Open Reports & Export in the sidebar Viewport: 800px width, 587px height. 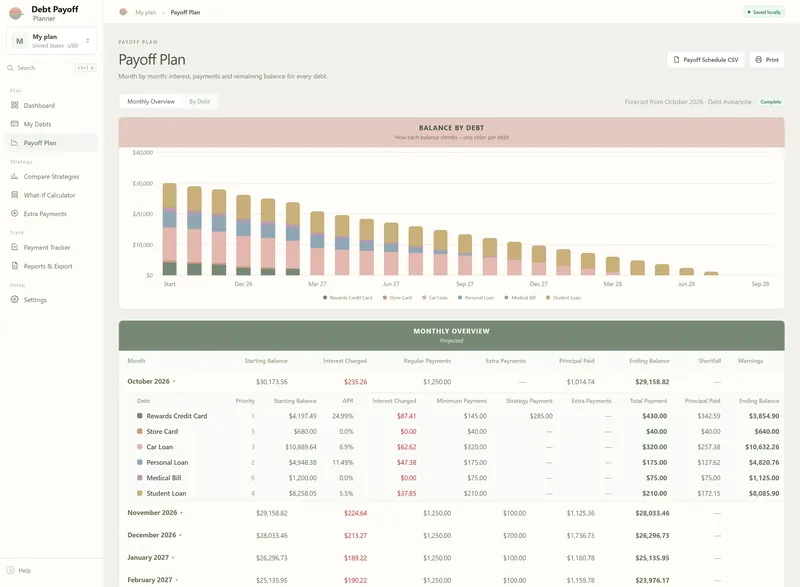[x=51, y=266]
